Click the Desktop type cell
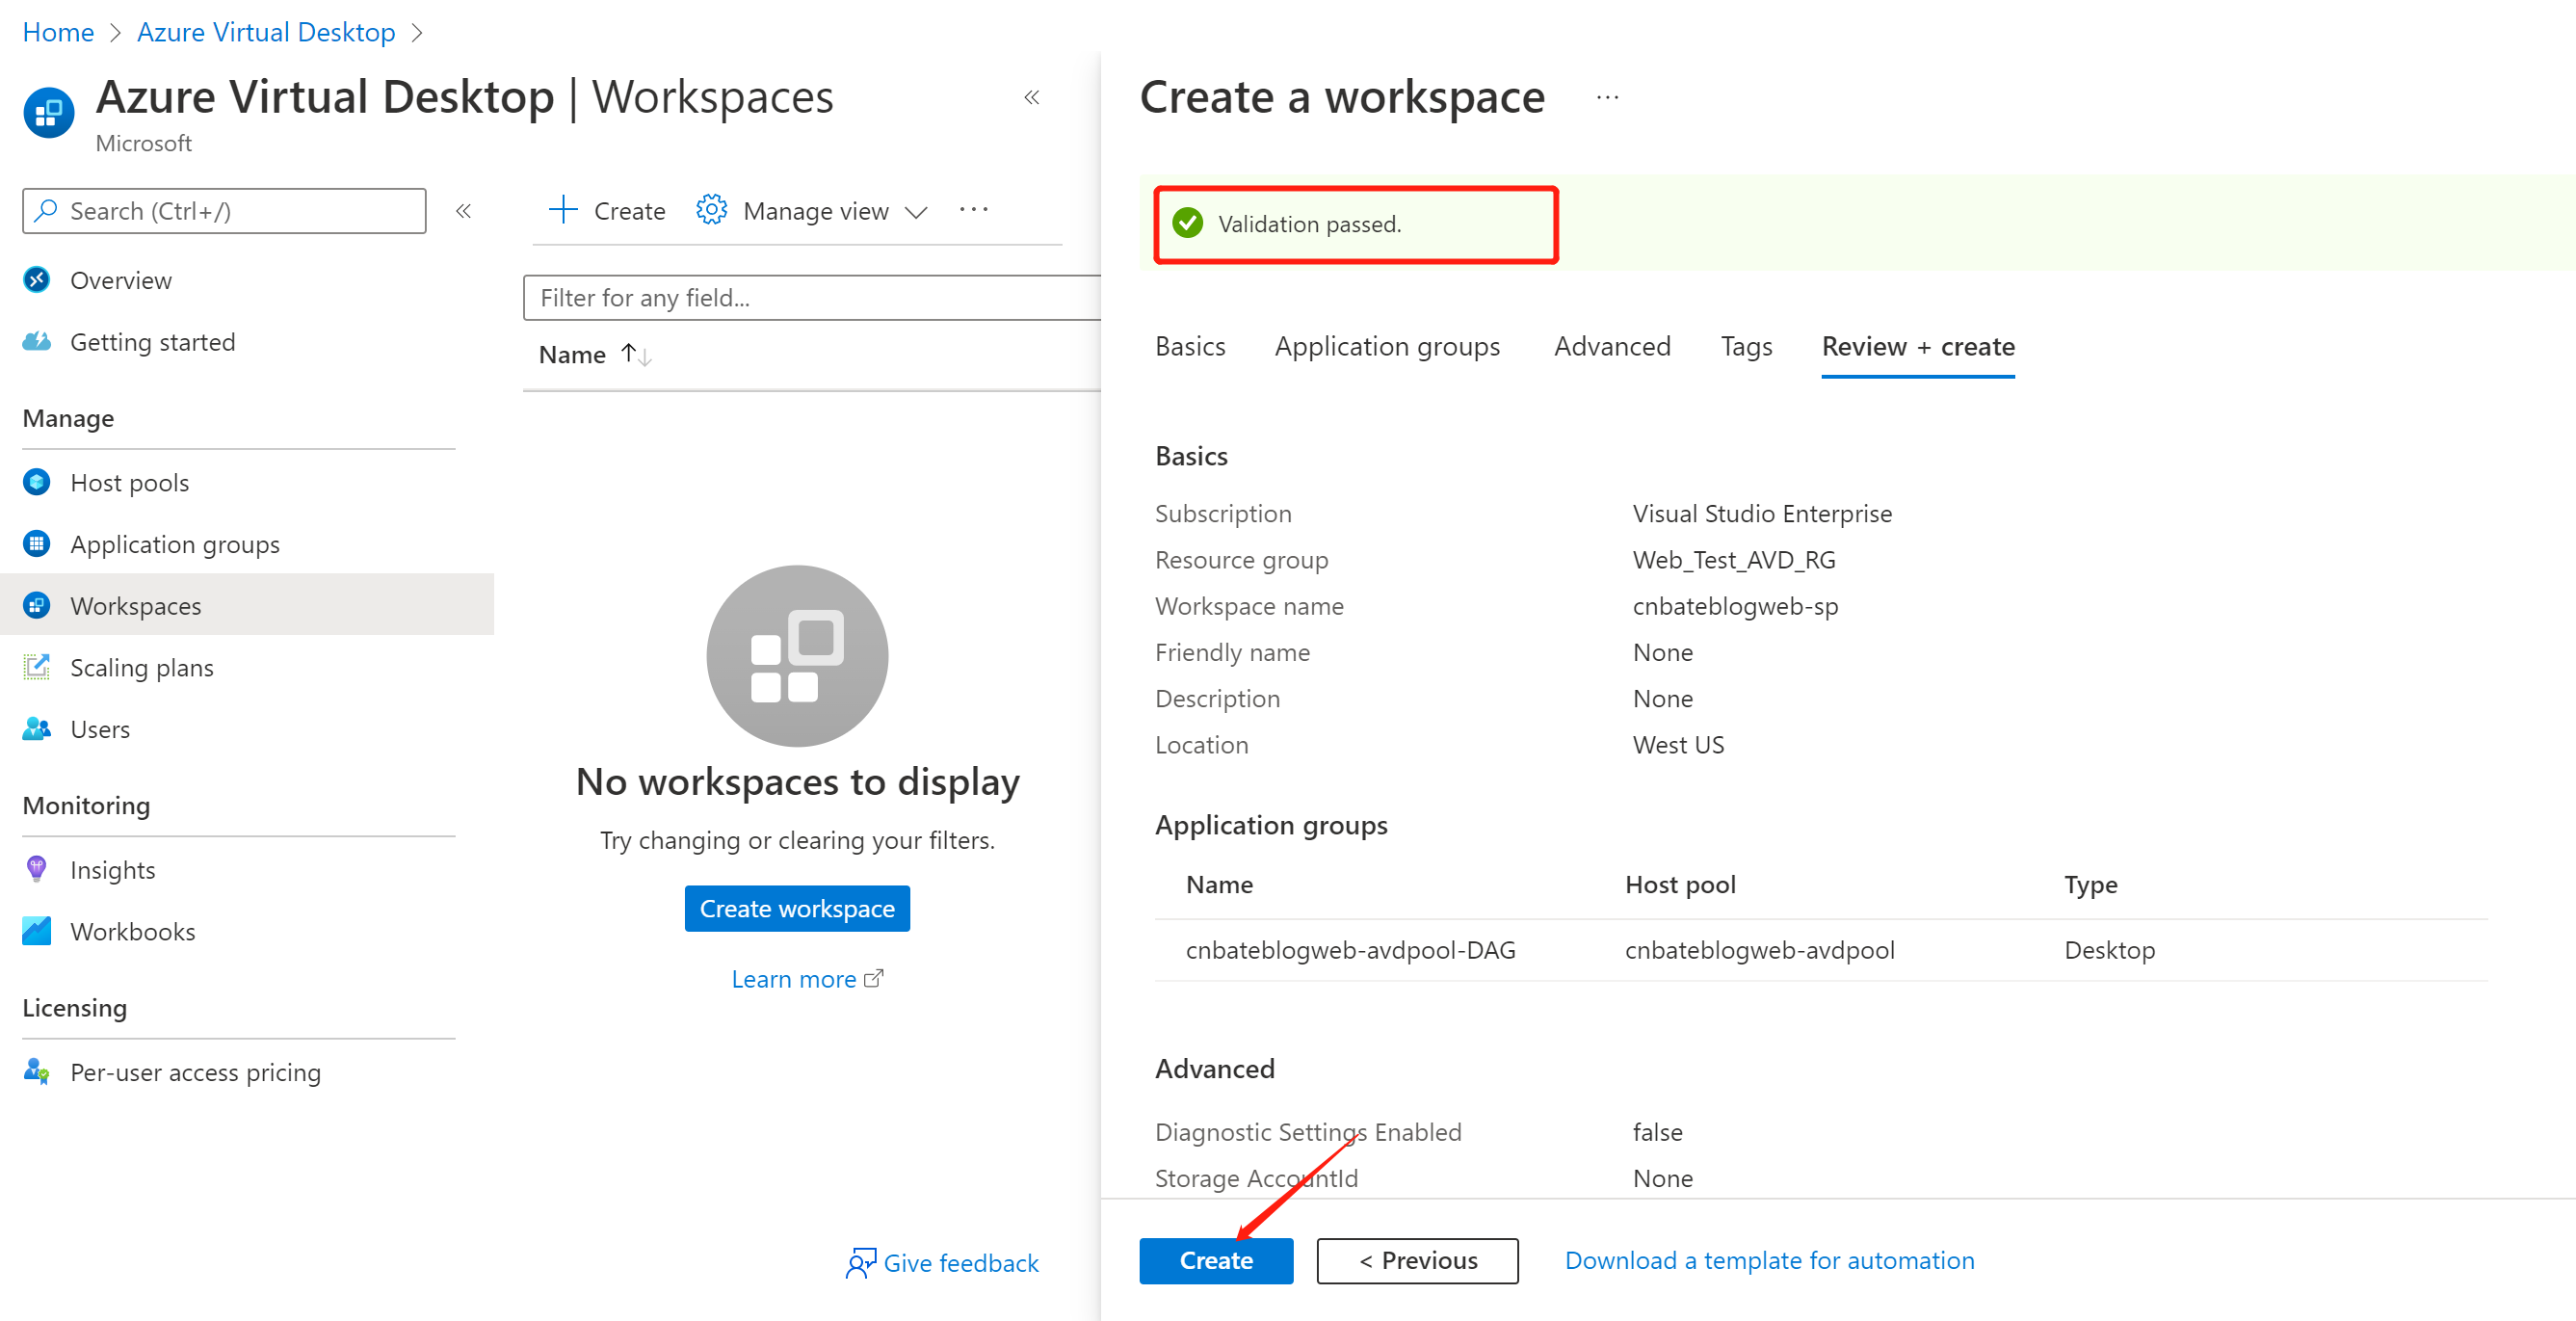This screenshot has width=2576, height=1321. point(2109,949)
